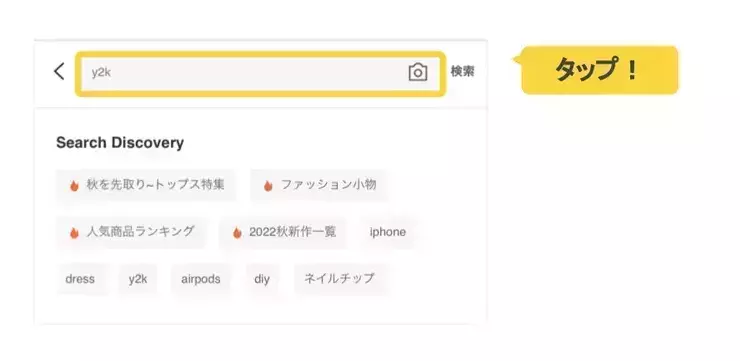Select the iphone search tag
Viewport: 740px width, 361px height.
coord(387,232)
